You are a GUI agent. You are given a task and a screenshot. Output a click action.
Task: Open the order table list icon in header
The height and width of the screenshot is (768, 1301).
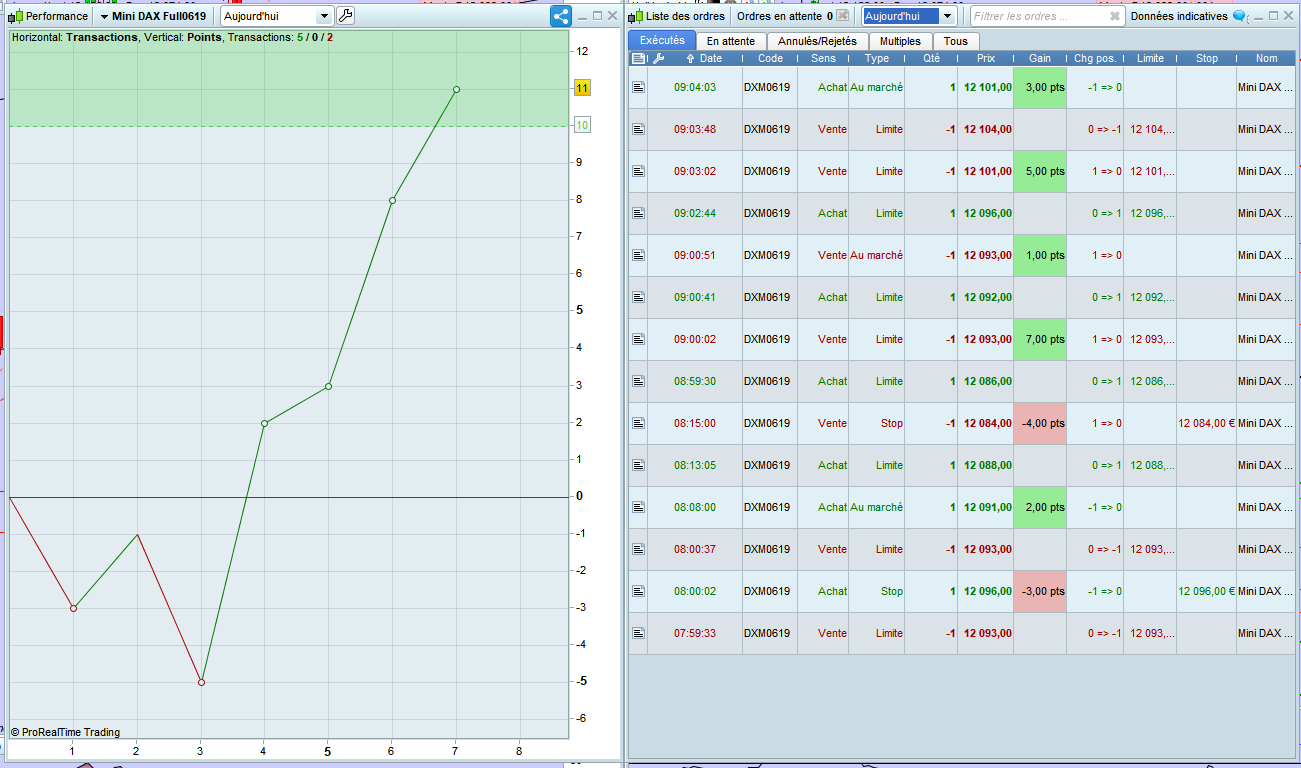click(639, 58)
